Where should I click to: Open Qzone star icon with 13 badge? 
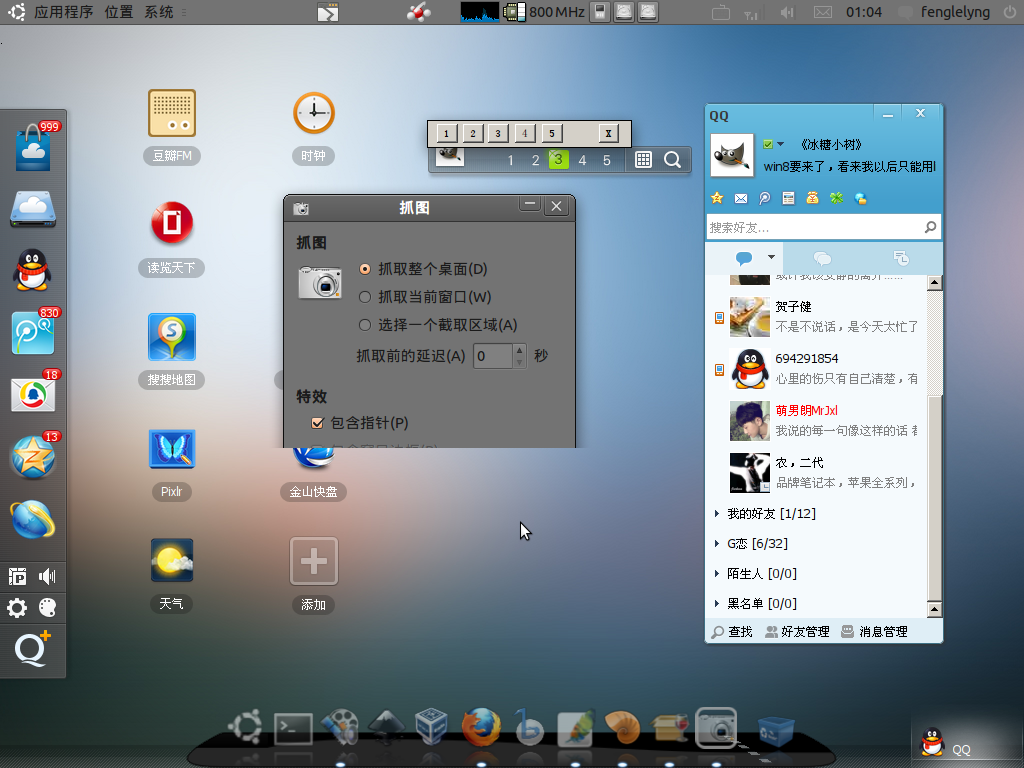33,456
